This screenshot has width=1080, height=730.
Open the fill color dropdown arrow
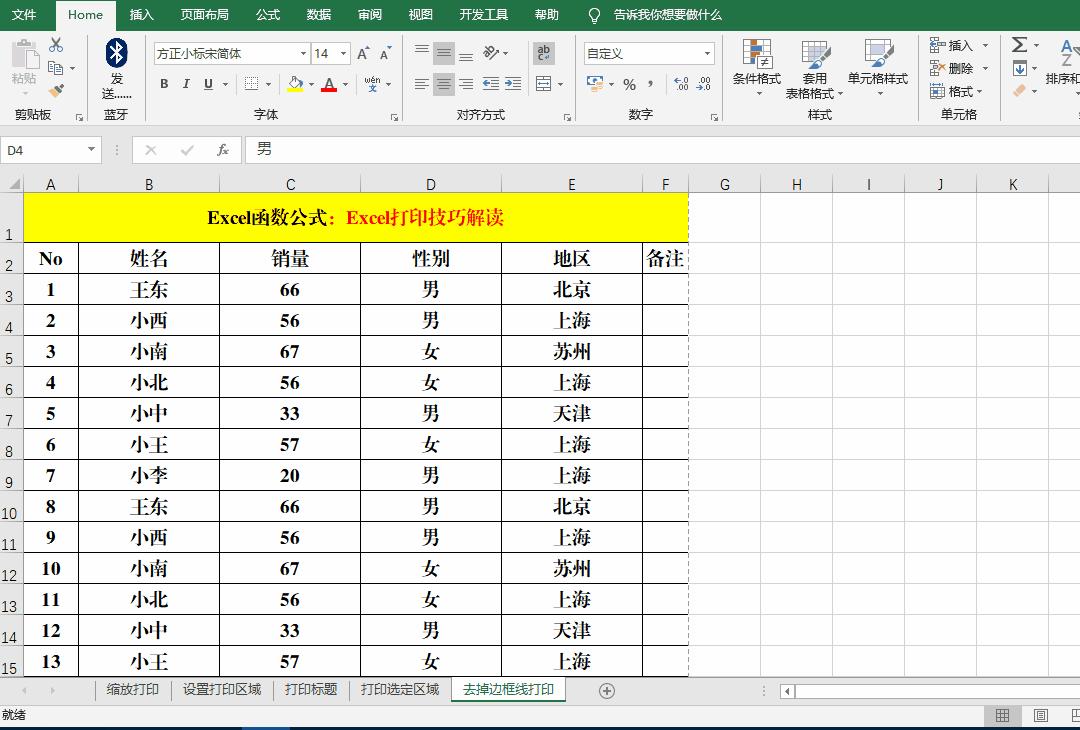[x=309, y=84]
